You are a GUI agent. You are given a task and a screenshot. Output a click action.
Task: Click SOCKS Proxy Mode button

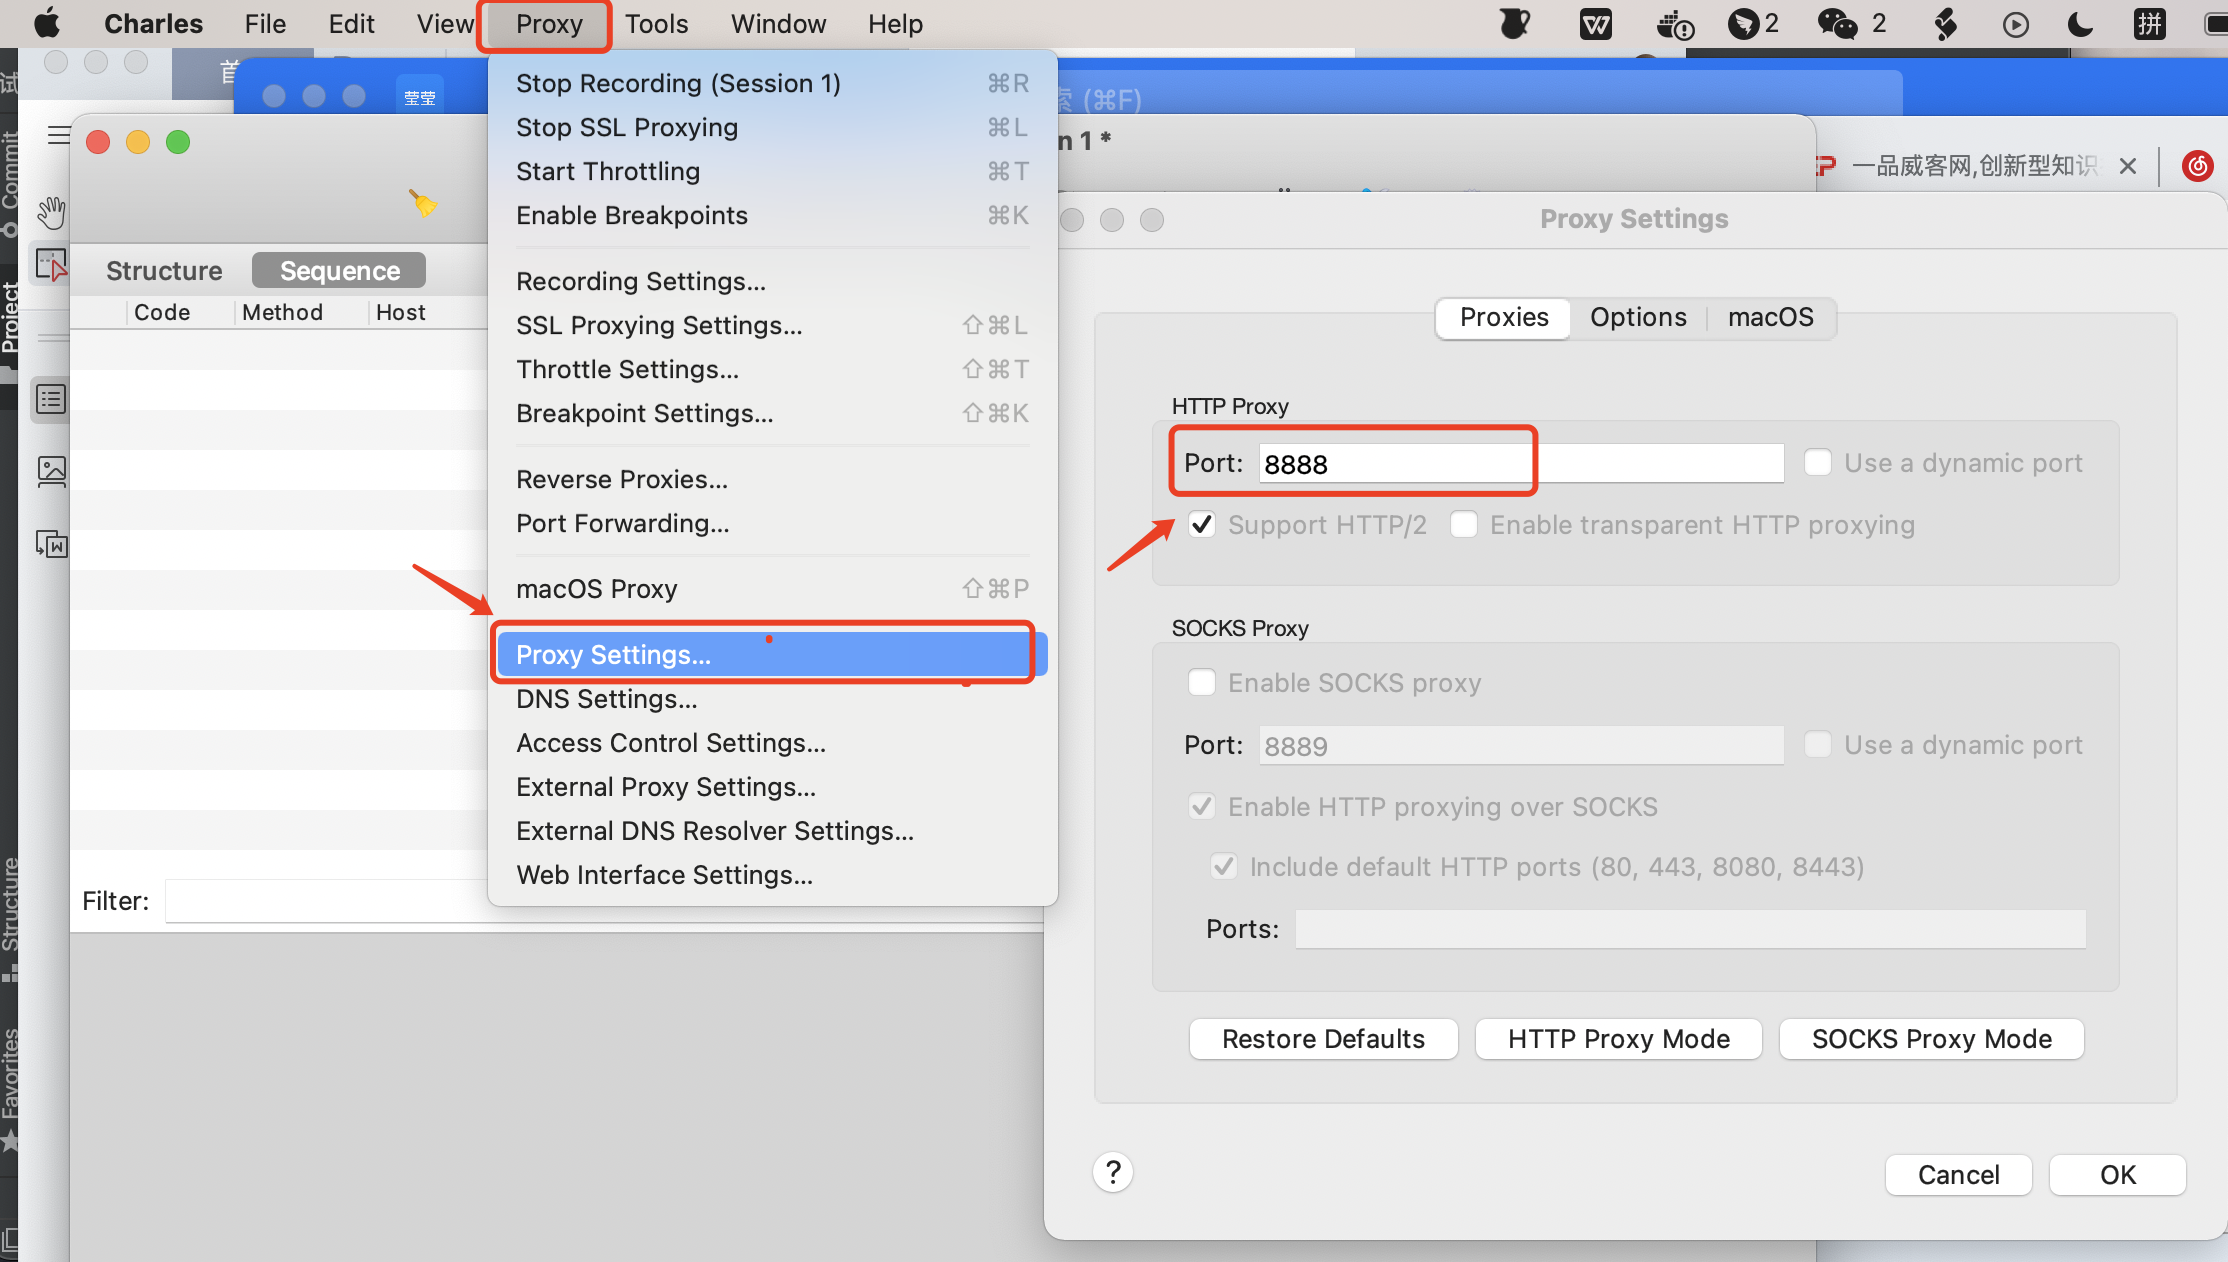point(1931,1039)
